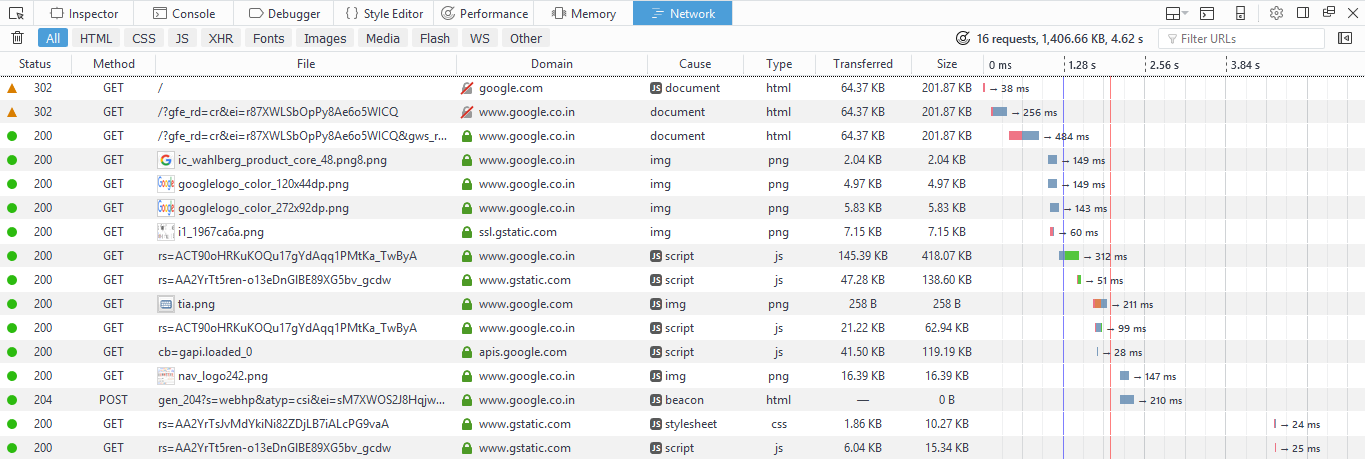Filter requests by WS
Viewport: 1365px width, 475px height.
point(480,38)
